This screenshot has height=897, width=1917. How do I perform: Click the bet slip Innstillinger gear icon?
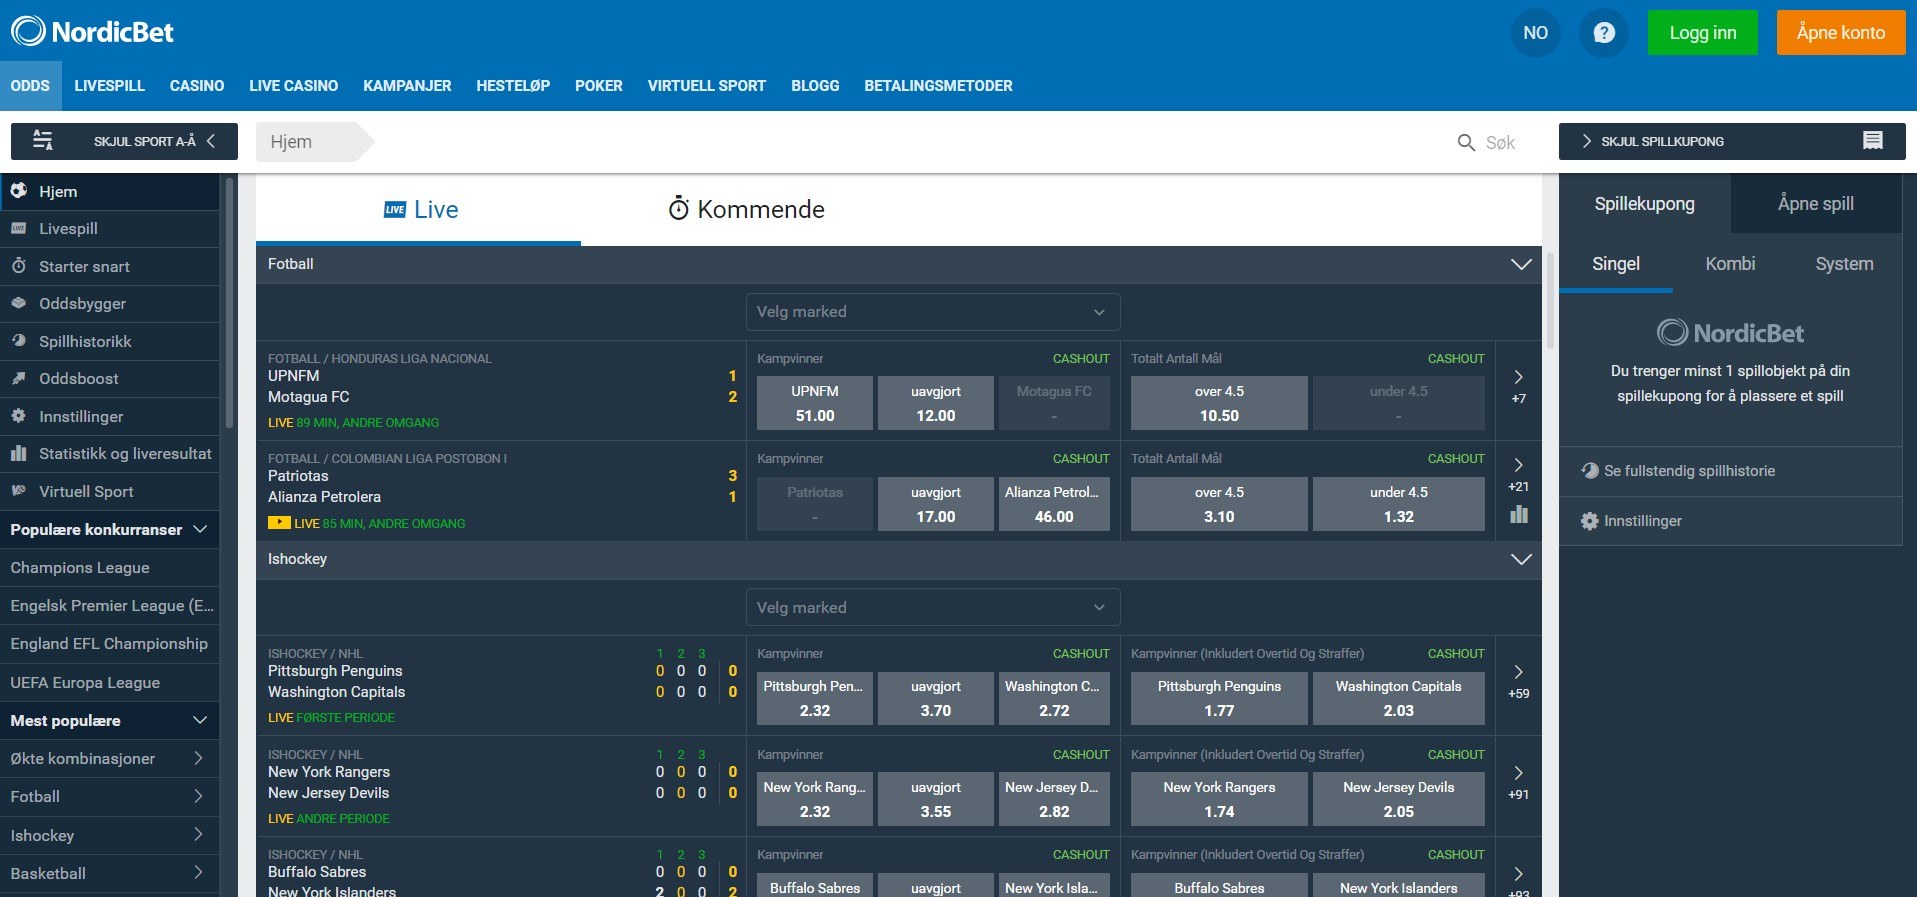point(1589,521)
